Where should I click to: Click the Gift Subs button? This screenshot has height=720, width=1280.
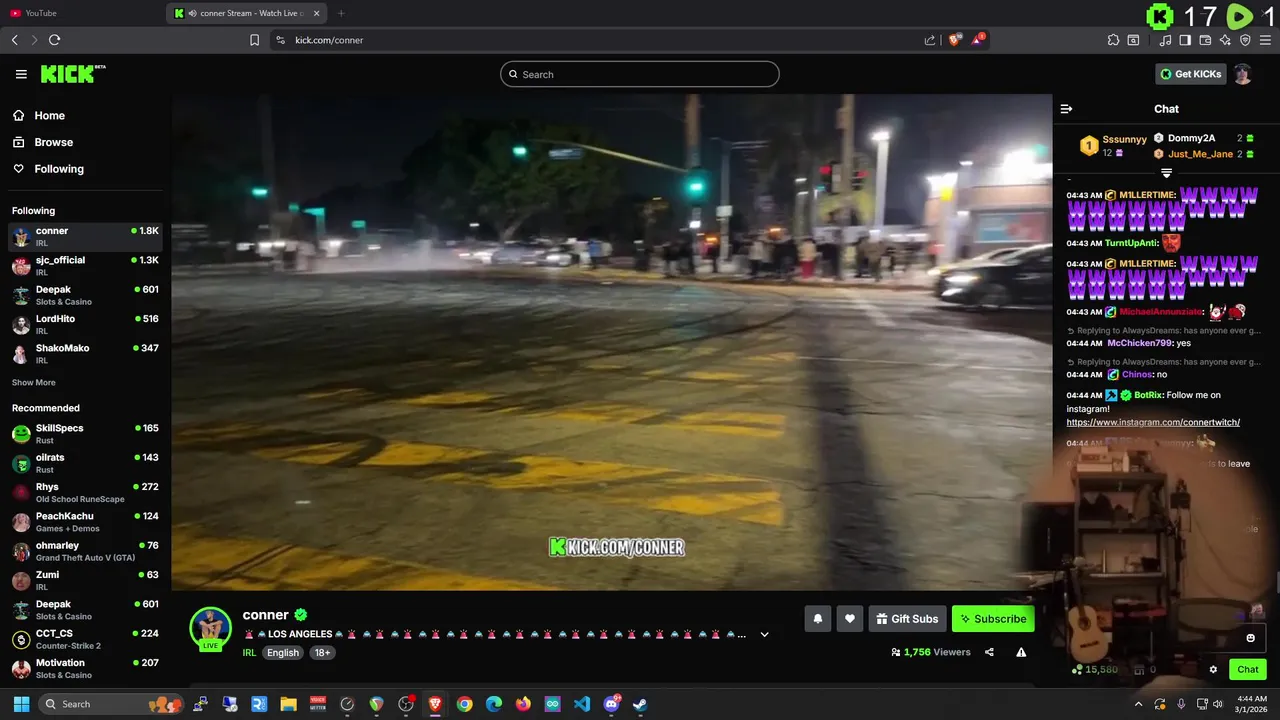pyautogui.click(x=907, y=619)
